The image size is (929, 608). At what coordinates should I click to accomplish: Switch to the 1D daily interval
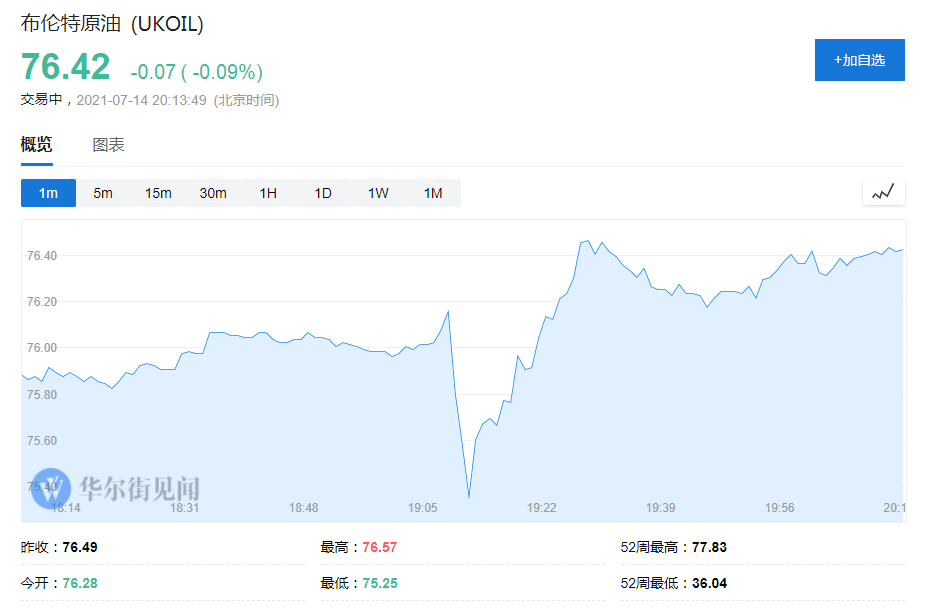323,193
